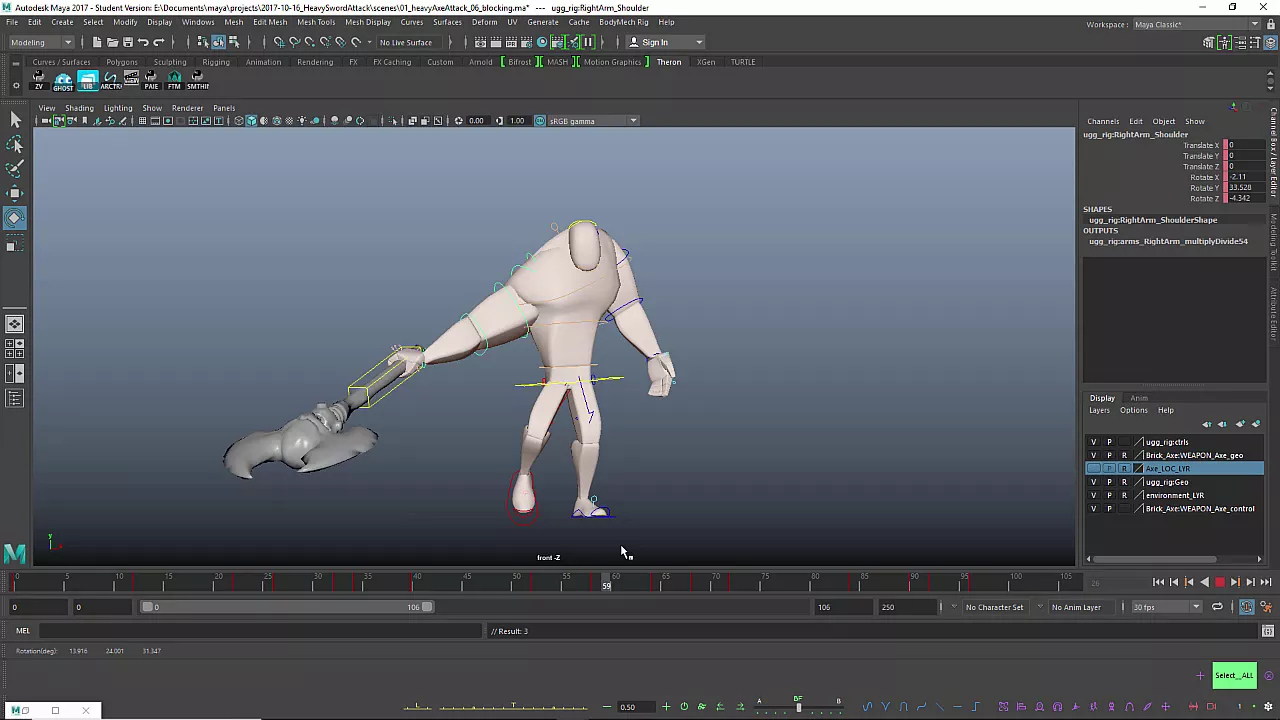The image size is (1280, 720).
Task: Toggle reference R for Brick_Axe:WEAPON_Axe_geo layer
Action: tap(1124, 455)
